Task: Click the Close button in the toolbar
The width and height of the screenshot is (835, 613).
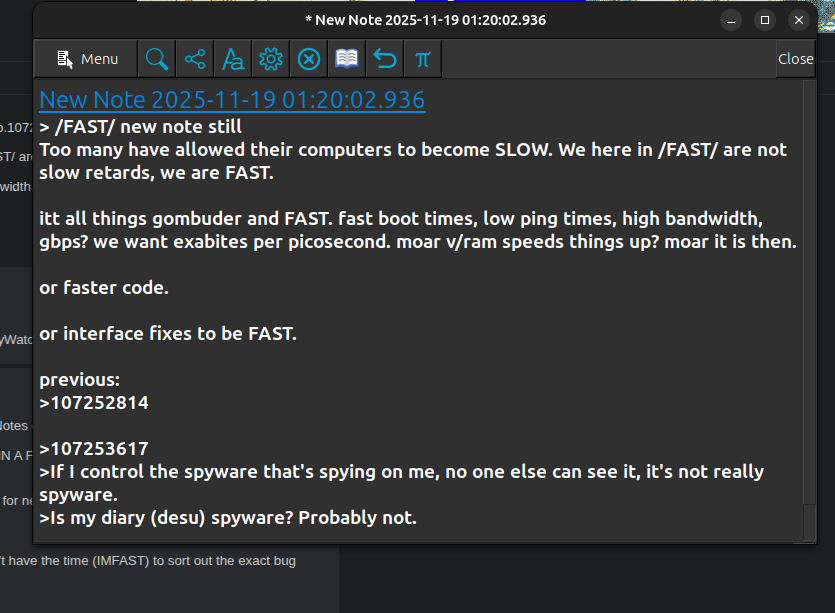Action: [796, 59]
